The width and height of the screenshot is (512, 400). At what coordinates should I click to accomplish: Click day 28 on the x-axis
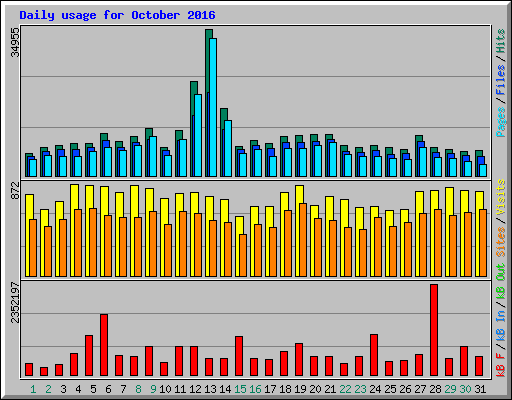tap(435, 389)
